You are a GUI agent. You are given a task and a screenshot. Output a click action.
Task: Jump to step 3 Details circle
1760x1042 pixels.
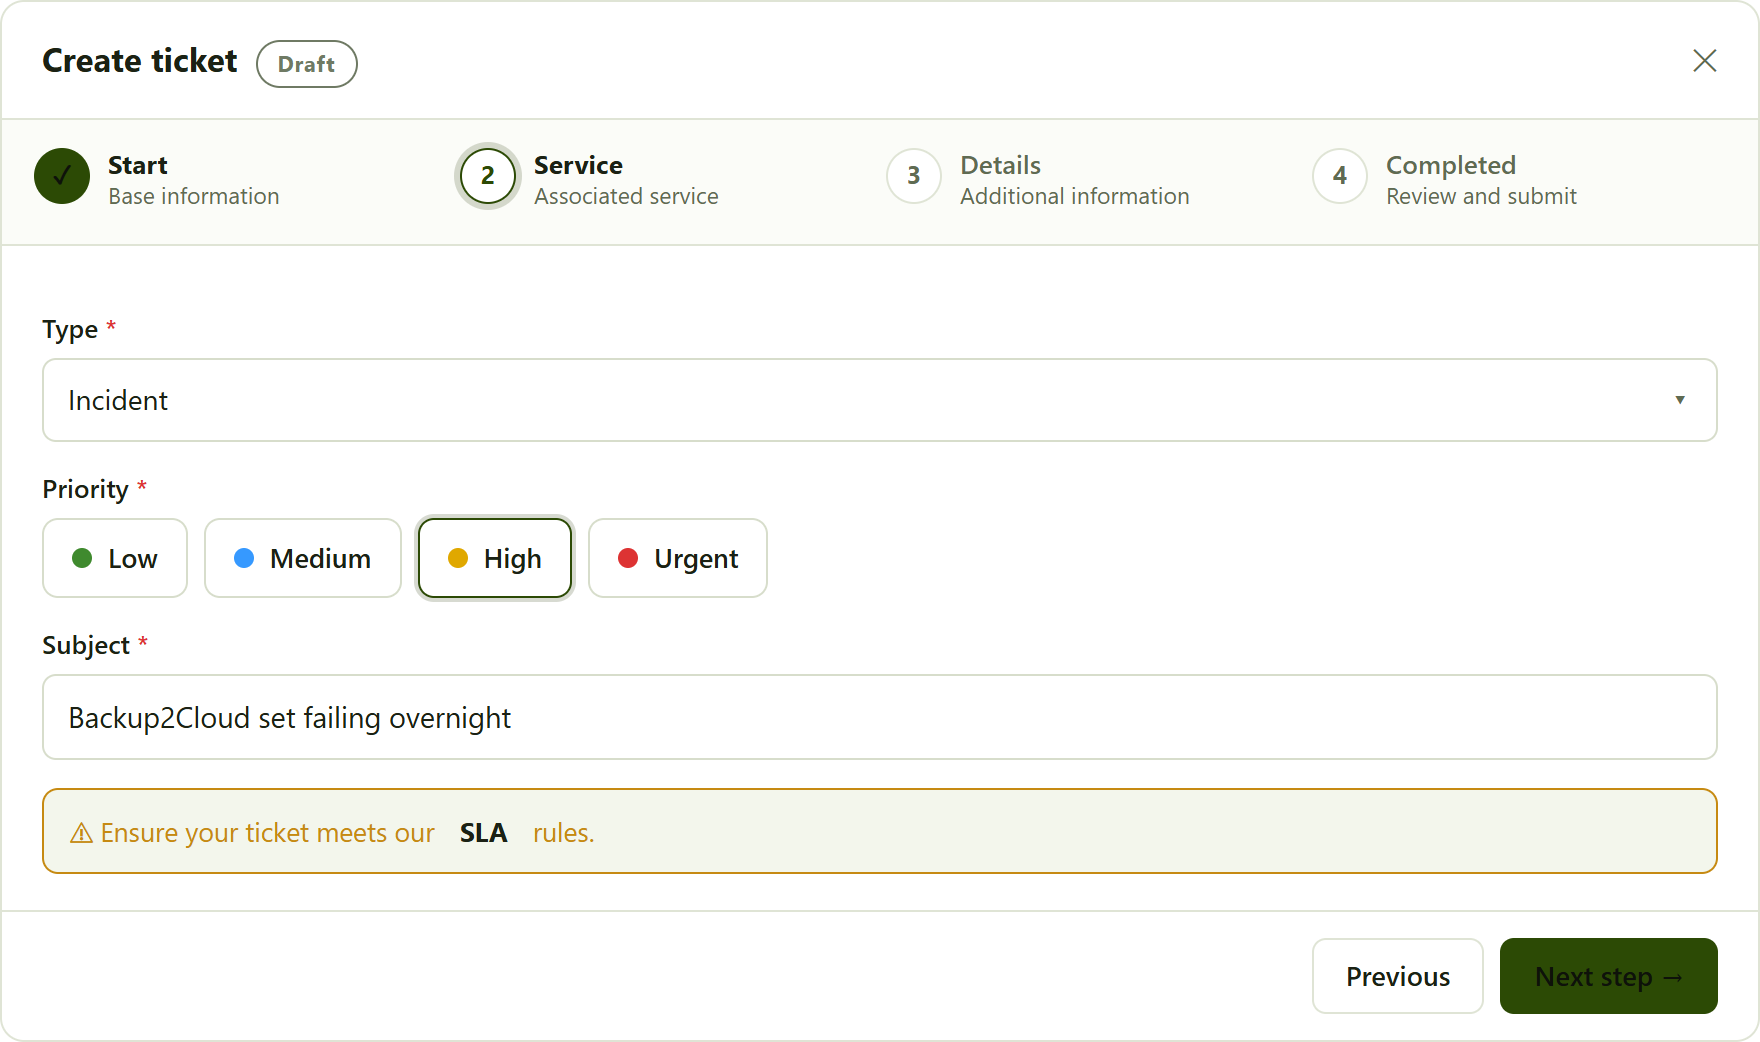914,176
